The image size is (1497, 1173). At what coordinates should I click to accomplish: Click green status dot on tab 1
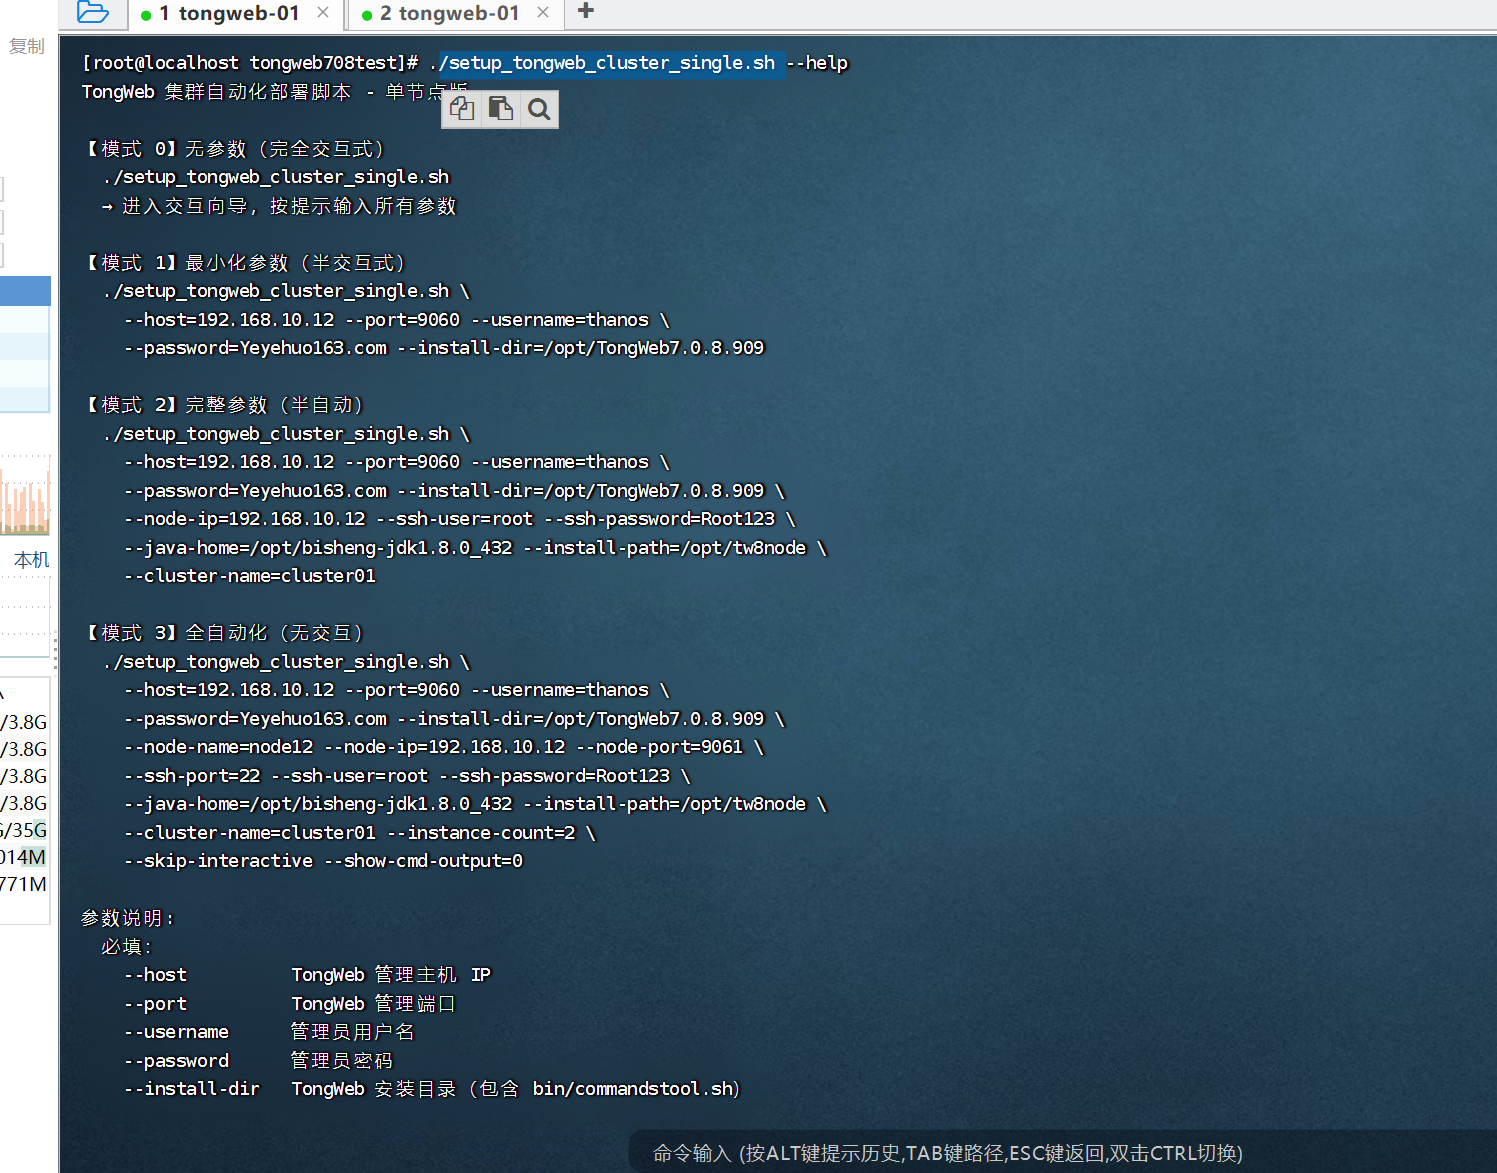pyautogui.click(x=147, y=15)
